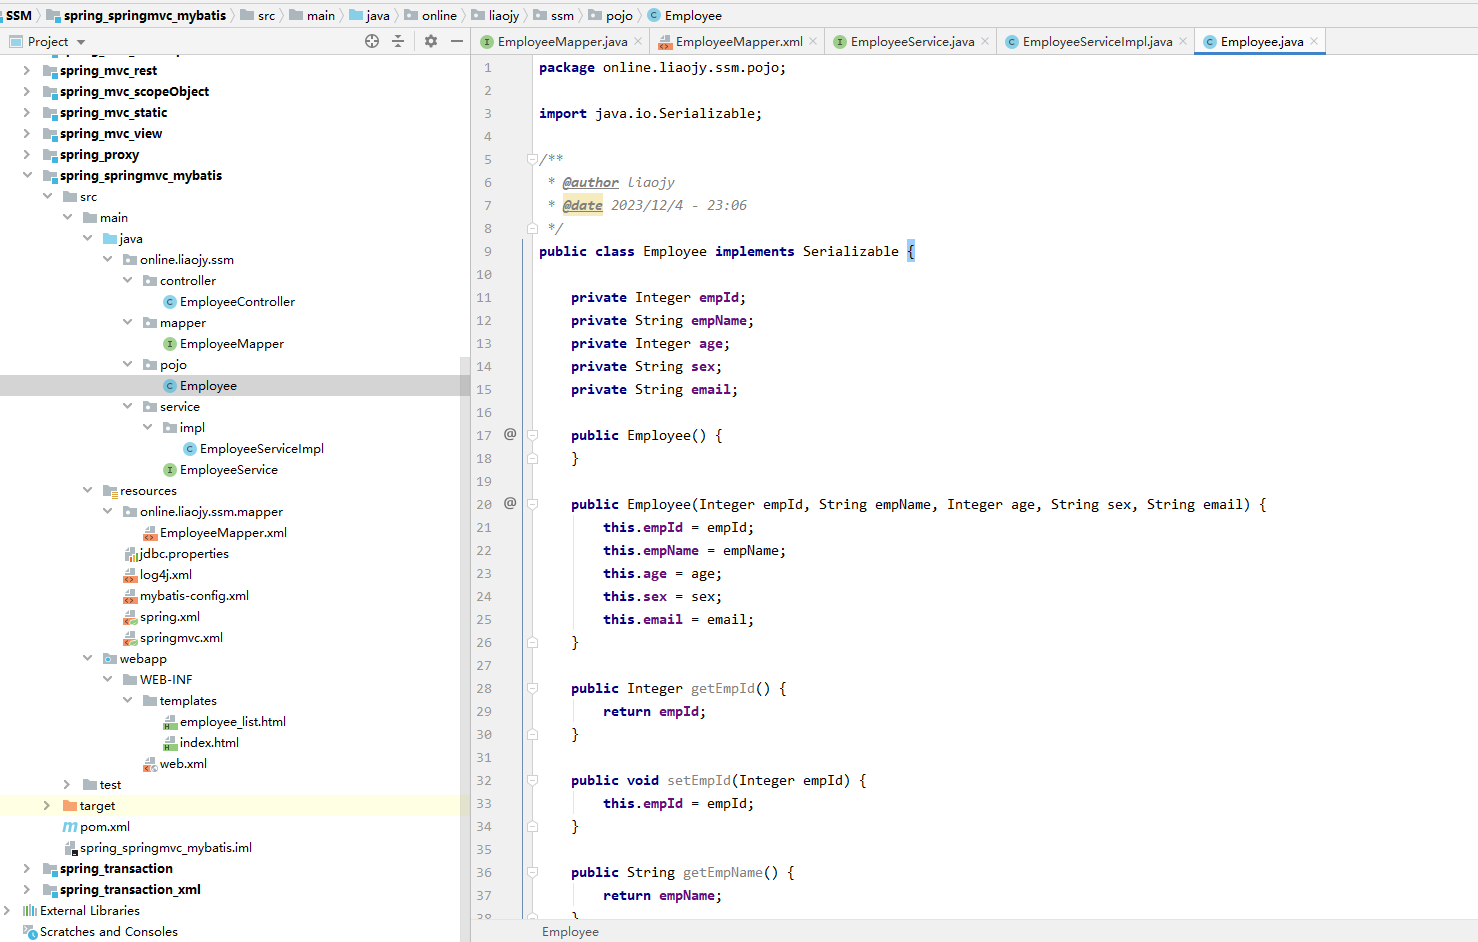Collapse the resources folder

(87, 490)
